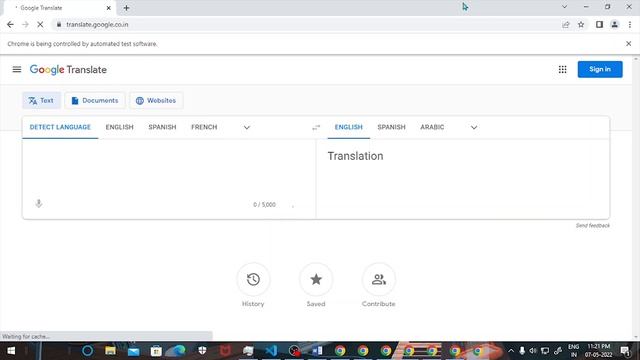Viewport: 640px width, 360px height.
Task: Open the Windows notification center
Action: pos(625,351)
